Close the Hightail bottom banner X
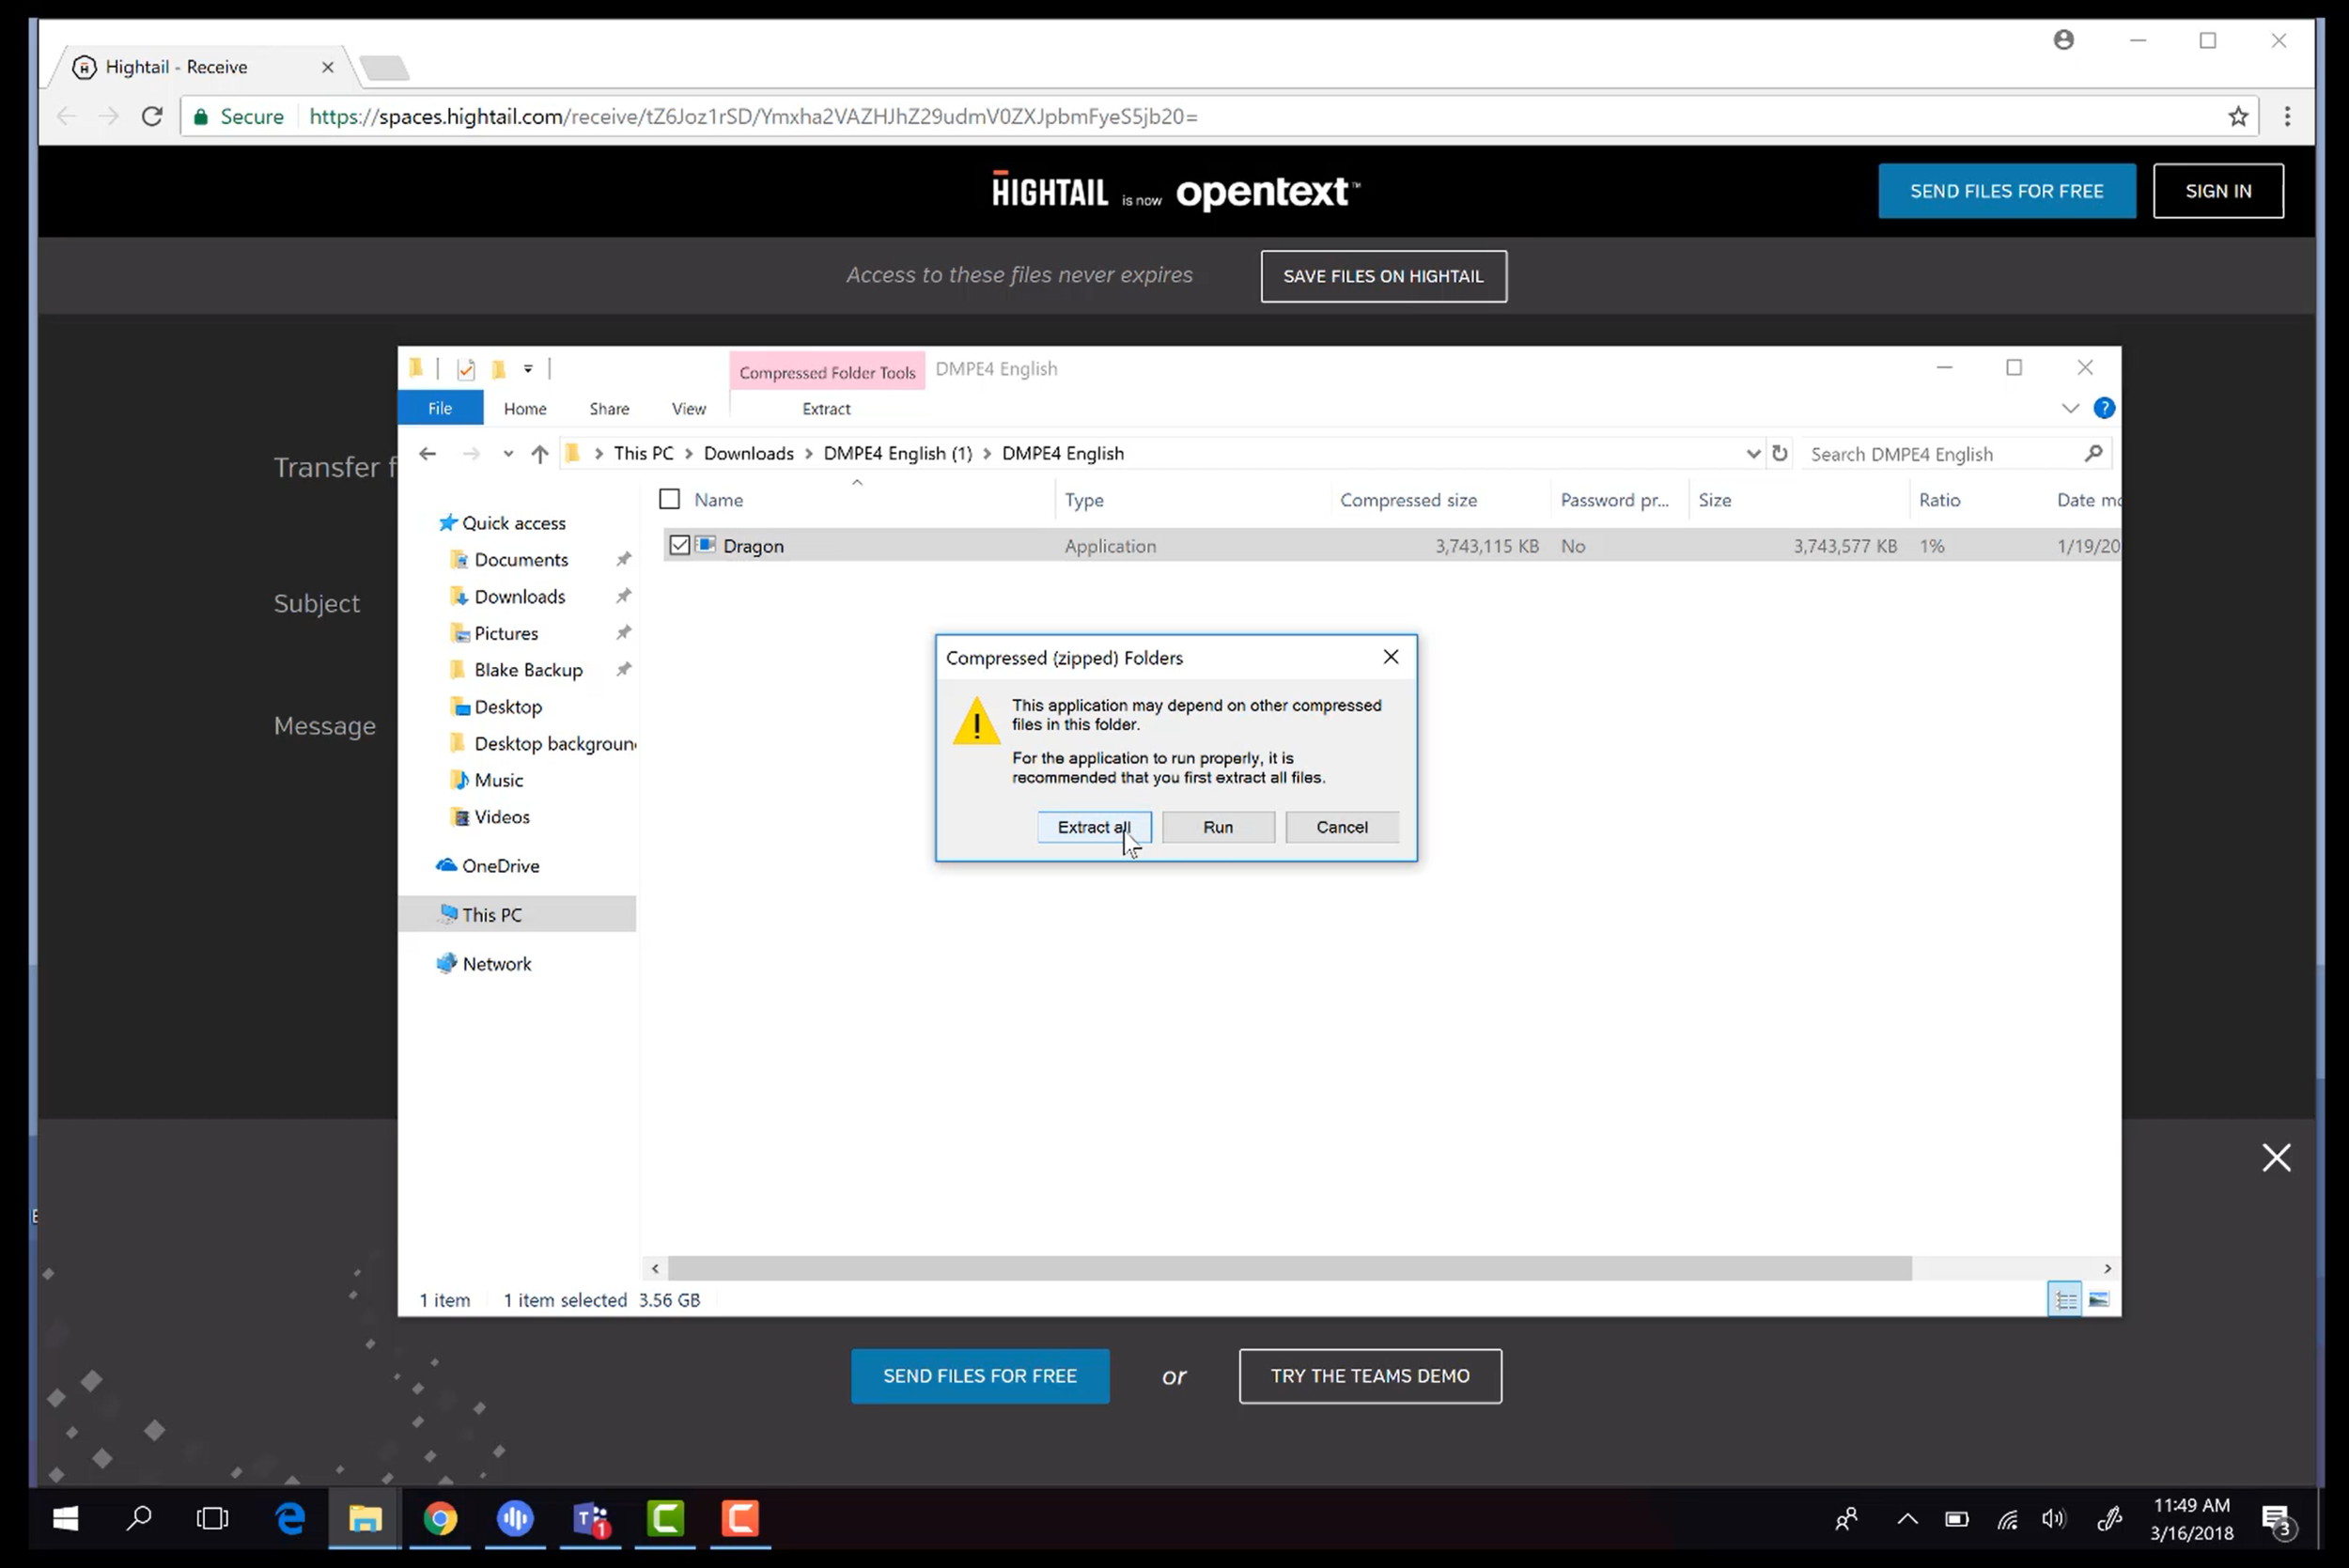 (x=2276, y=1157)
